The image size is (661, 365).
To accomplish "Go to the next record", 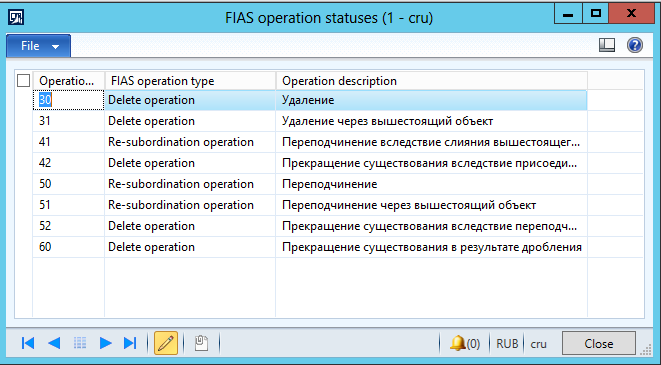I will 105,343.
